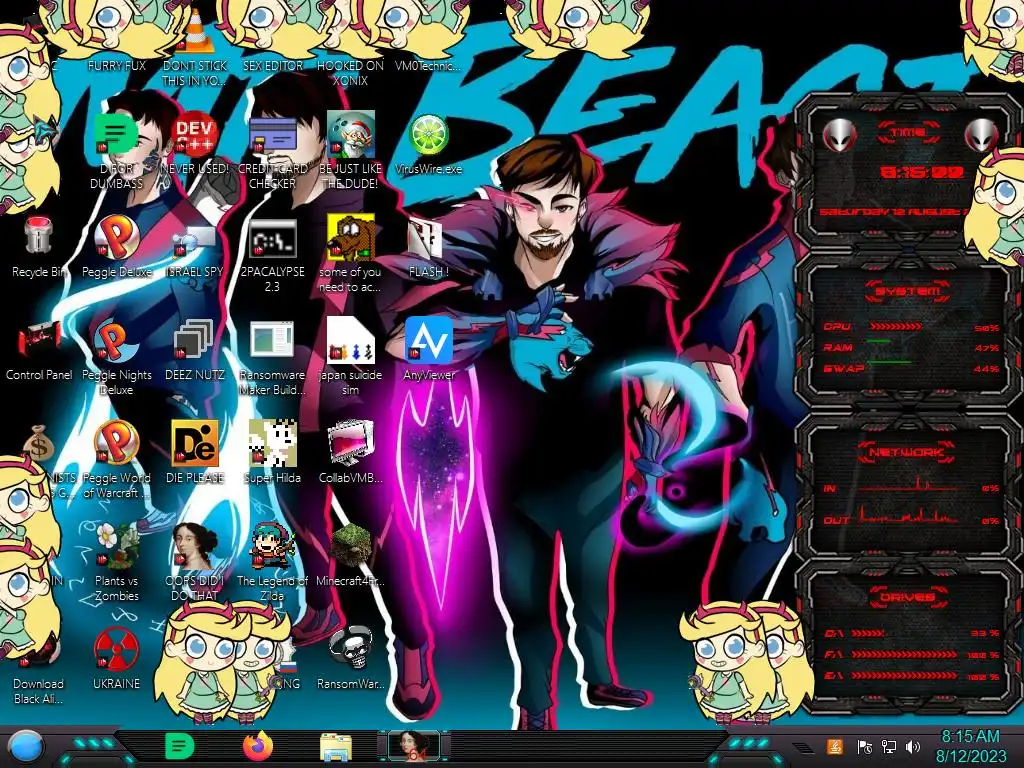Open the 'CREDIT CARD CHECKER' icon
Image resolution: width=1024 pixels, height=768 pixels.
[x=273, y=134]
